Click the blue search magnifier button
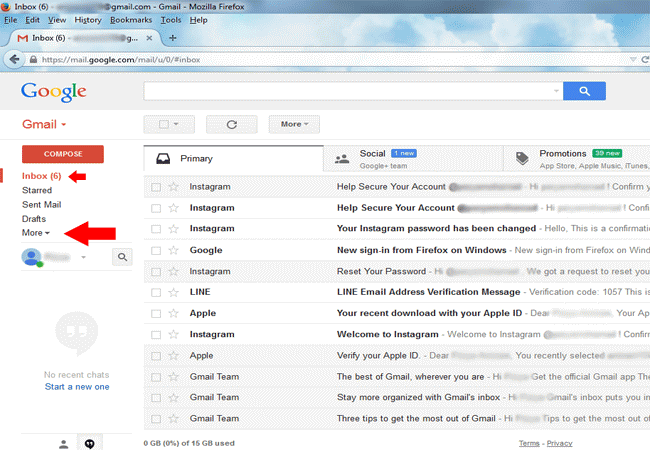 coord(584,91)
